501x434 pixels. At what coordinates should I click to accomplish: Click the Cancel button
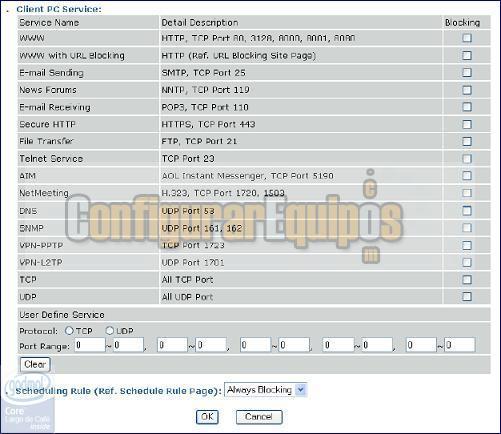(x=259, y=417)
